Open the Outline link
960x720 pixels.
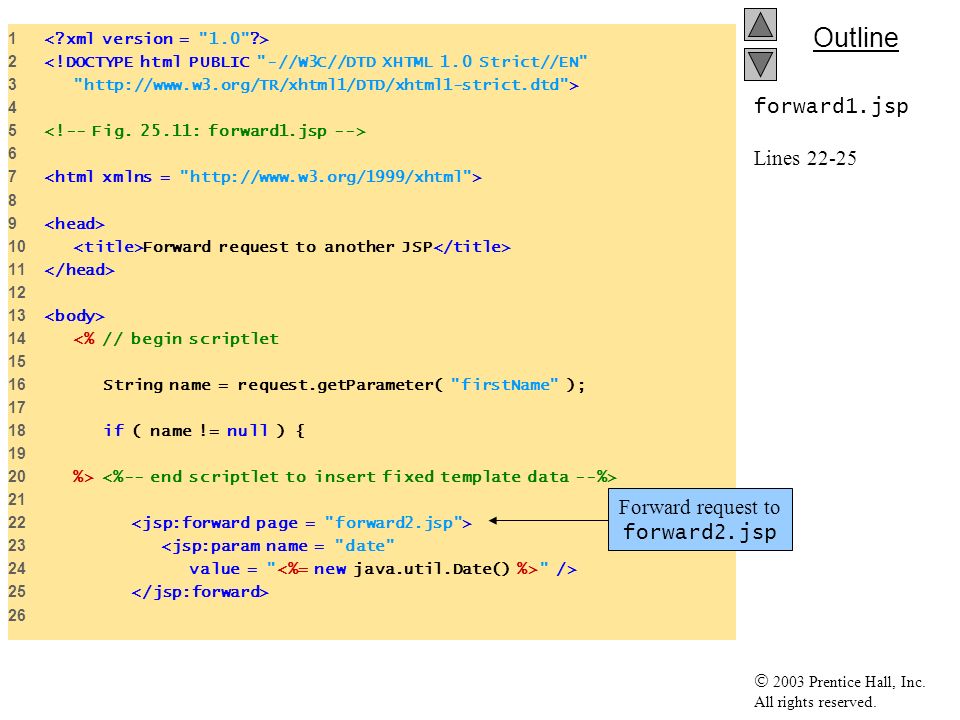[x=855, y=38]
